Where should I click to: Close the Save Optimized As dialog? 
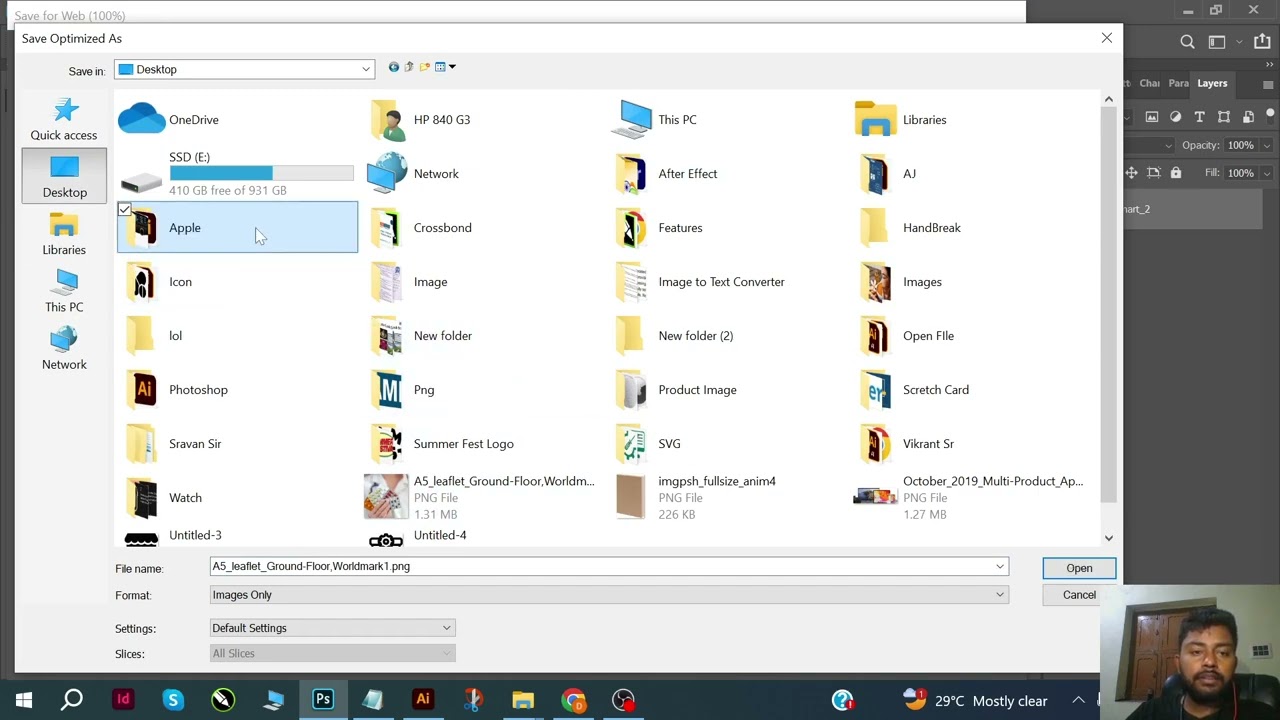(x=1106, y=38)
